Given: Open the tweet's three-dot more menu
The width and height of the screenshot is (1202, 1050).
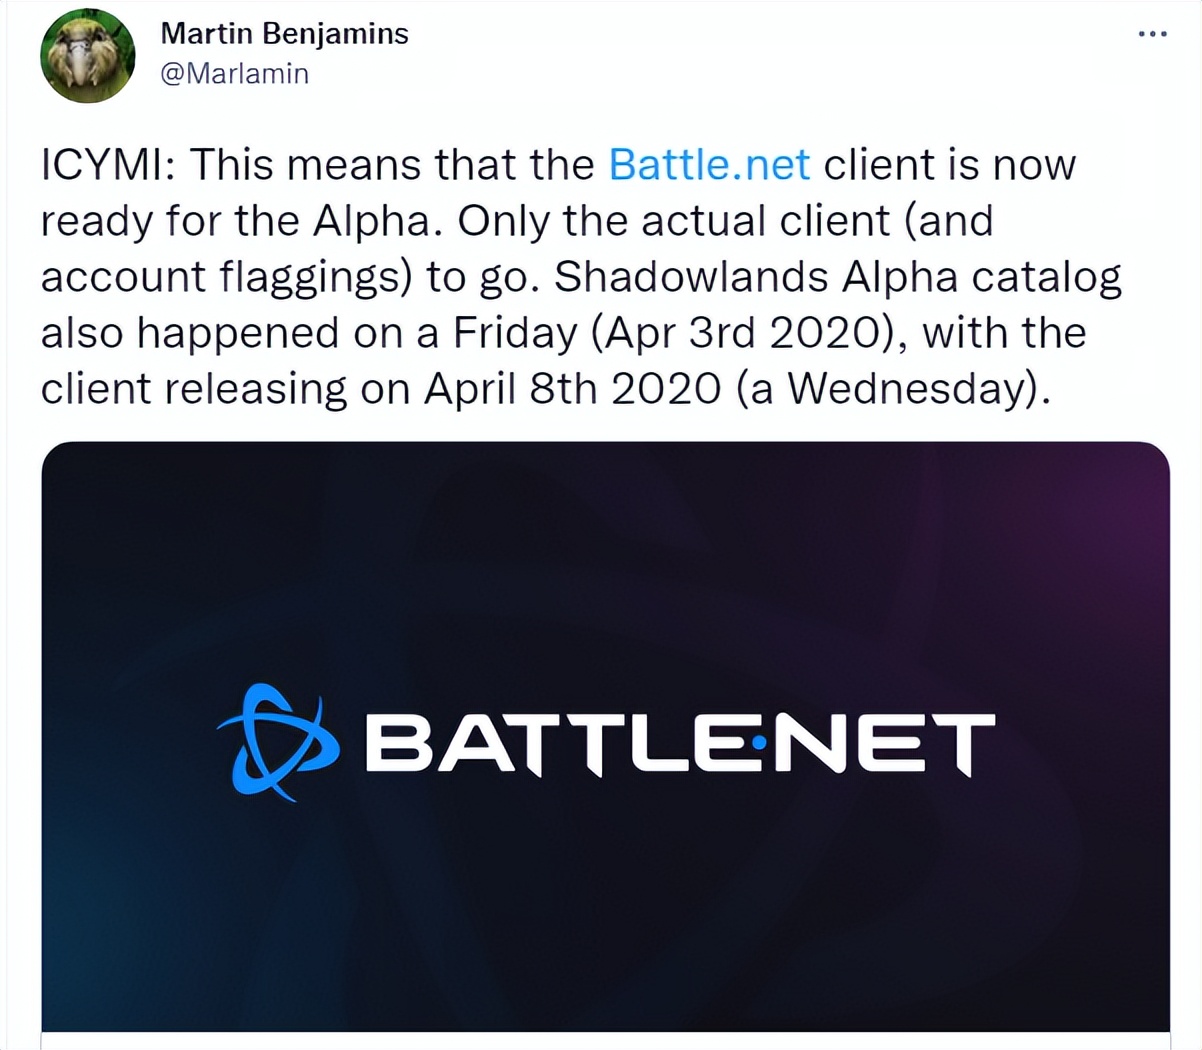Looking at the screenshot, I should click(1152, 35).
